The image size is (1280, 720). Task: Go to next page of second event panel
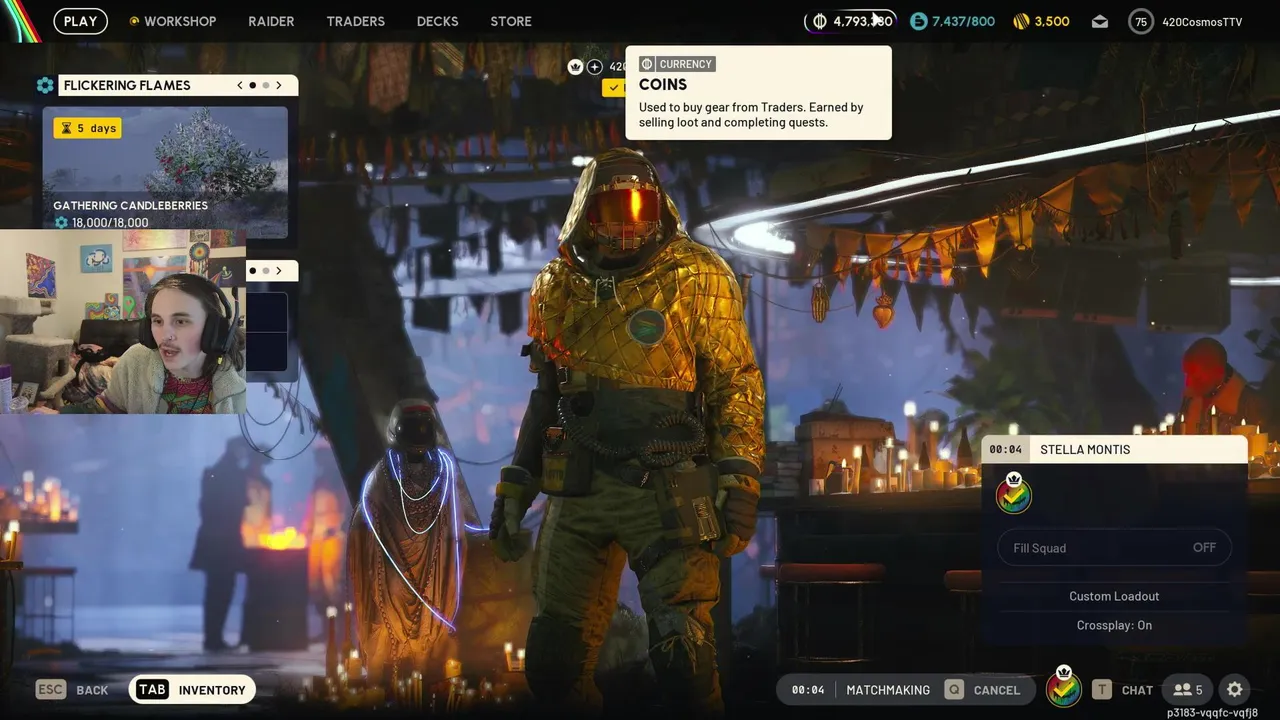point(279,270)
